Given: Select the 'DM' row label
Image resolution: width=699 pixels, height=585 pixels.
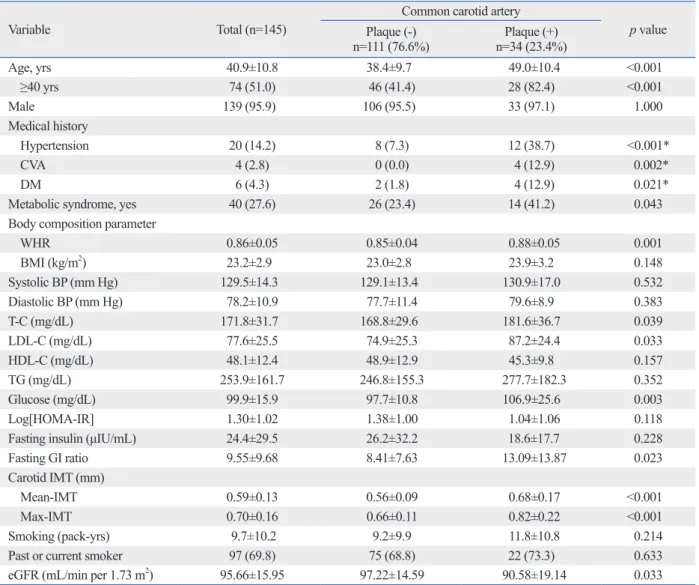Looking at the screenshot, I should tap(30, 185).
